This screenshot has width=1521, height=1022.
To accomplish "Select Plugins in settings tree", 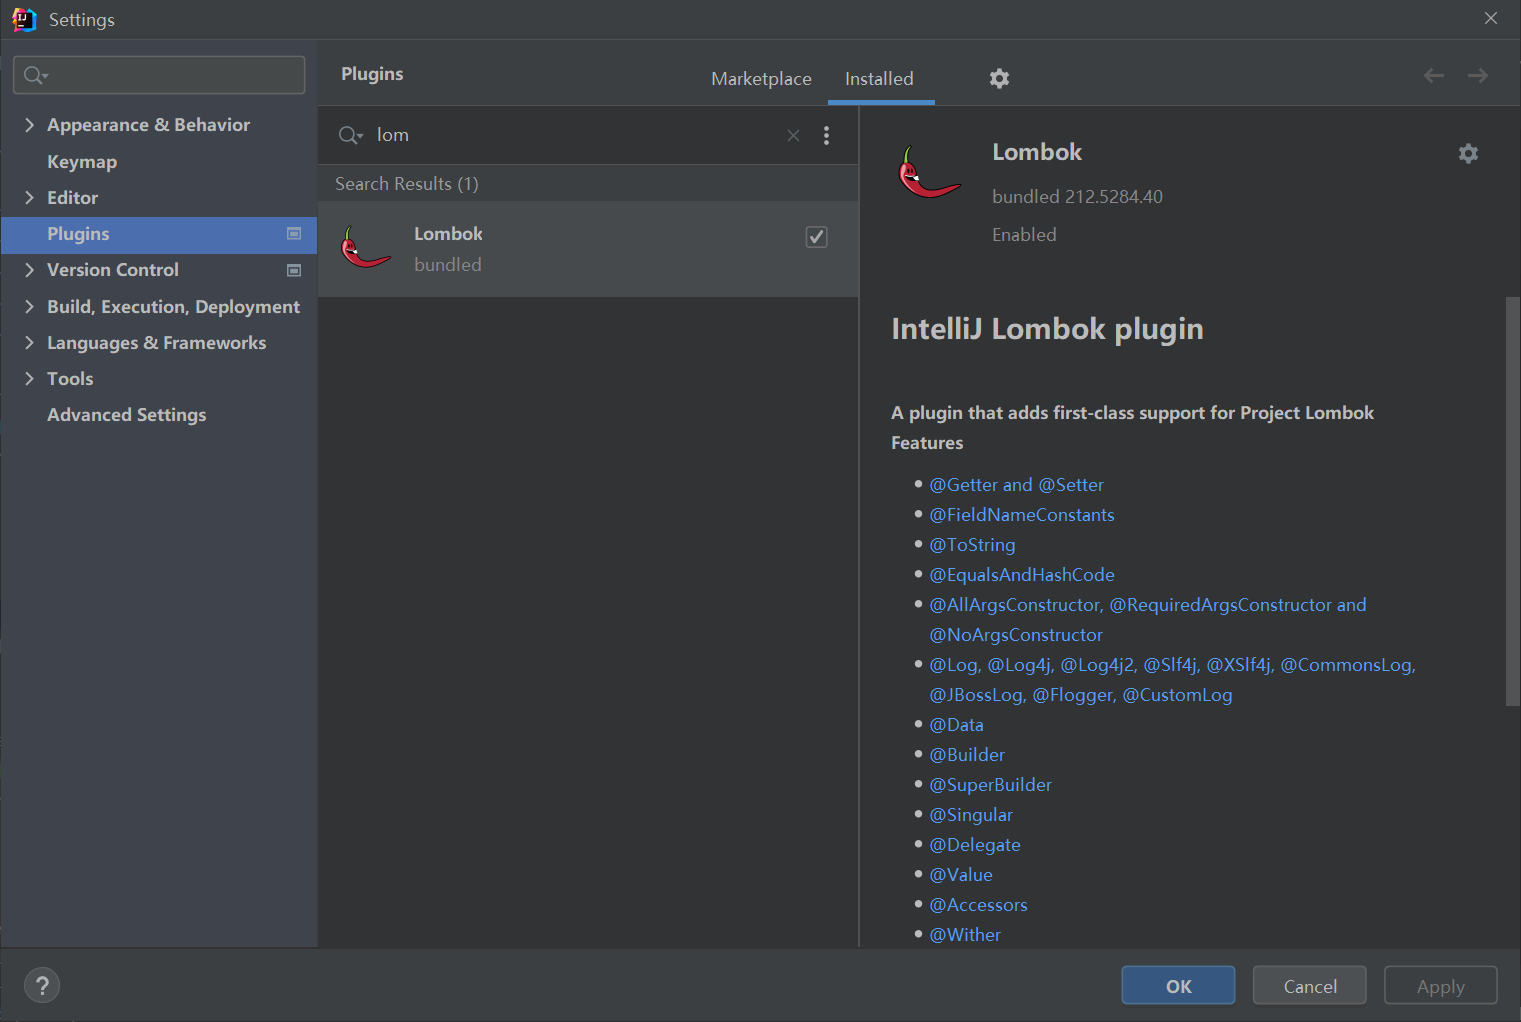I will point(158,234).
